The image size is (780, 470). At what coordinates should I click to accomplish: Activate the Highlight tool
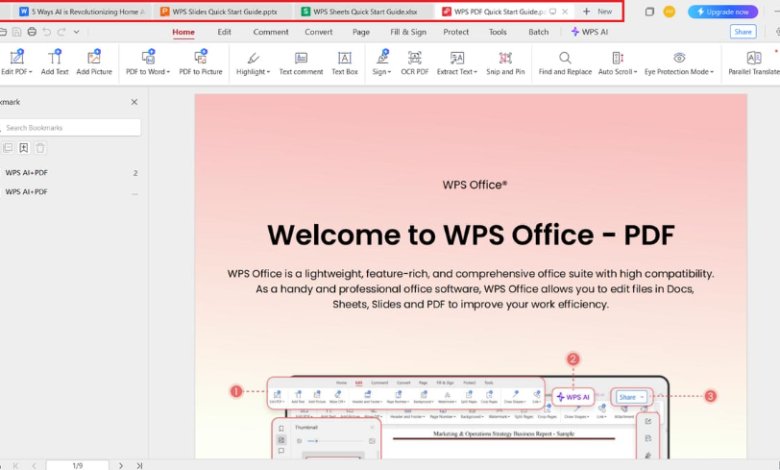tap(253, 62)
